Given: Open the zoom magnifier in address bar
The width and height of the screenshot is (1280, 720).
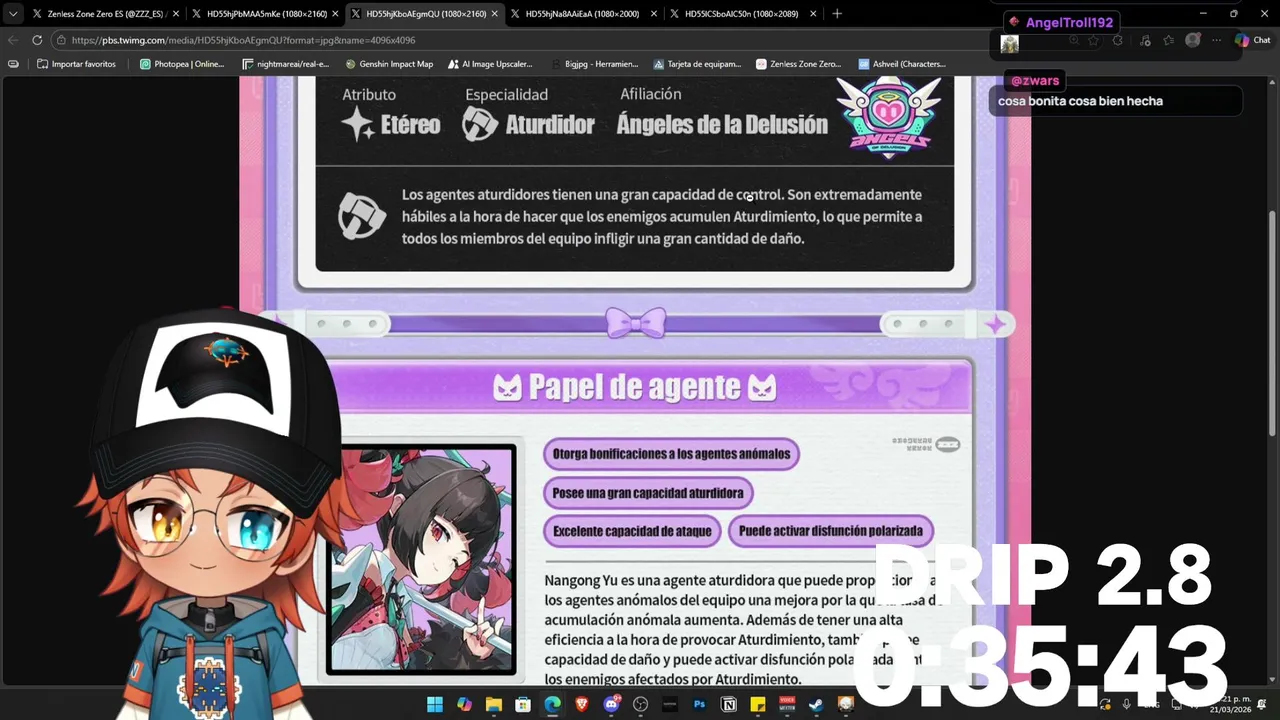Looking at the screenshot, I should 1074,40.
